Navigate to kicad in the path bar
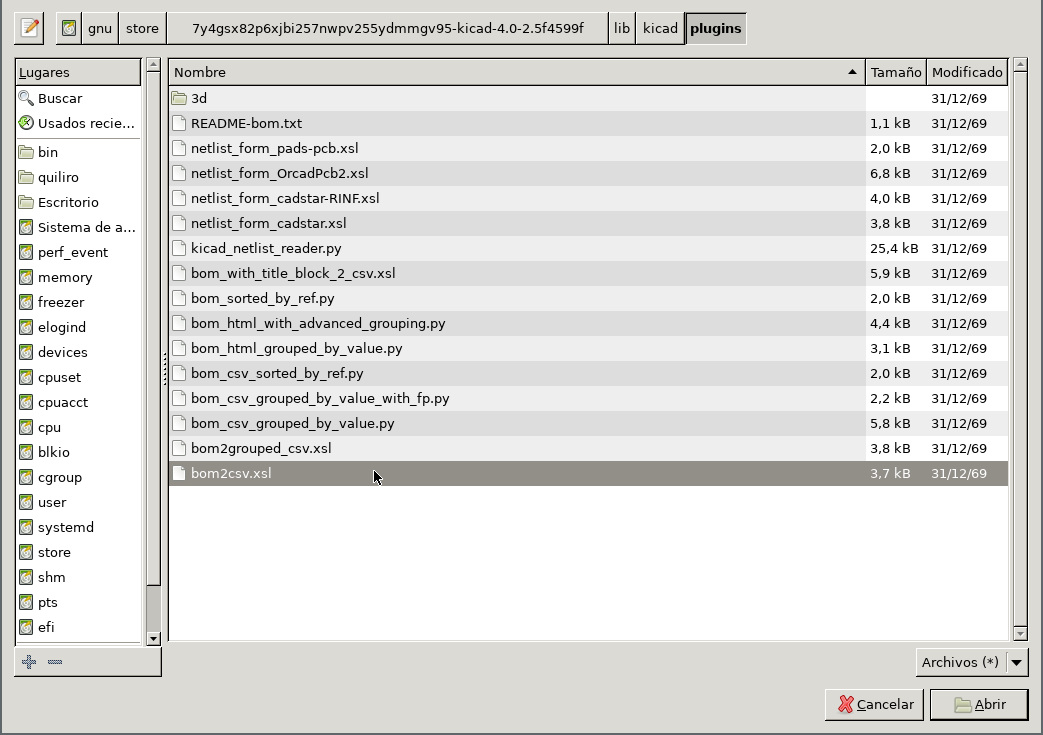Viewport: 1043px width, 735px height. click(x=660, y=29)
